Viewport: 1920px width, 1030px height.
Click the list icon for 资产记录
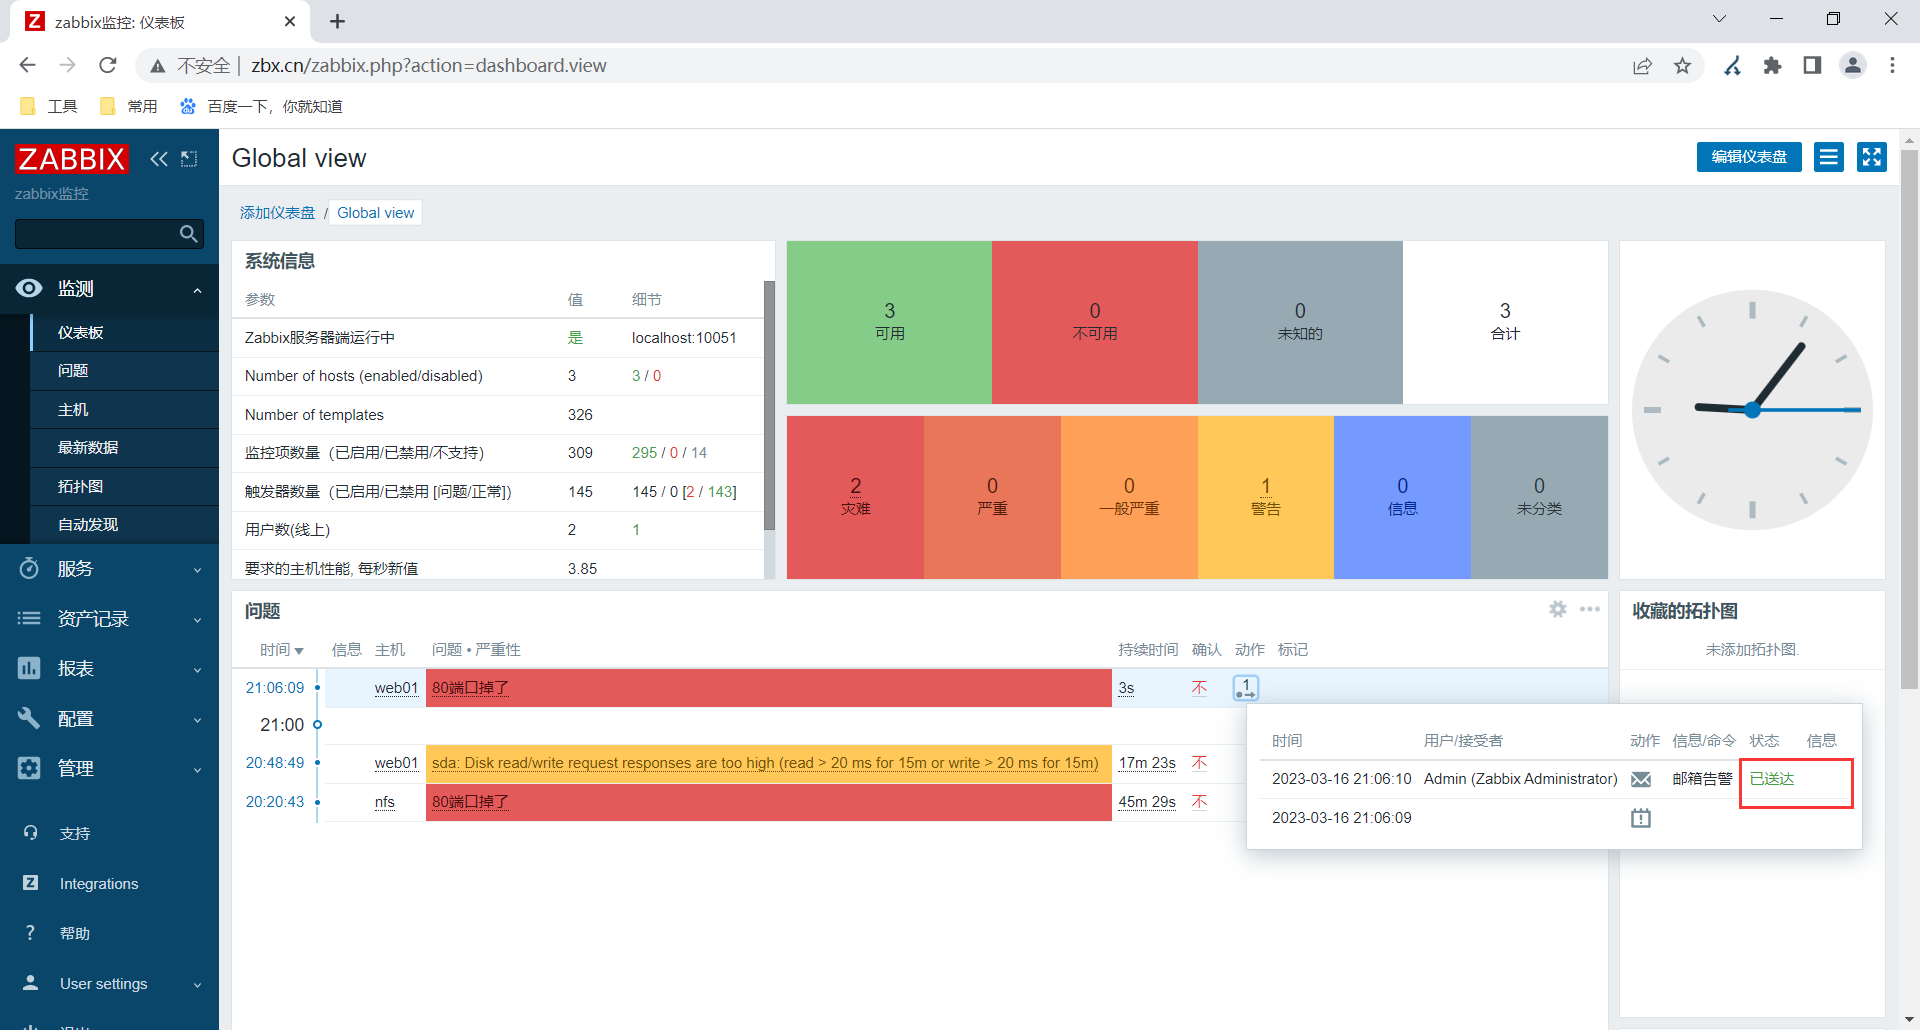(x=29, y=618)
